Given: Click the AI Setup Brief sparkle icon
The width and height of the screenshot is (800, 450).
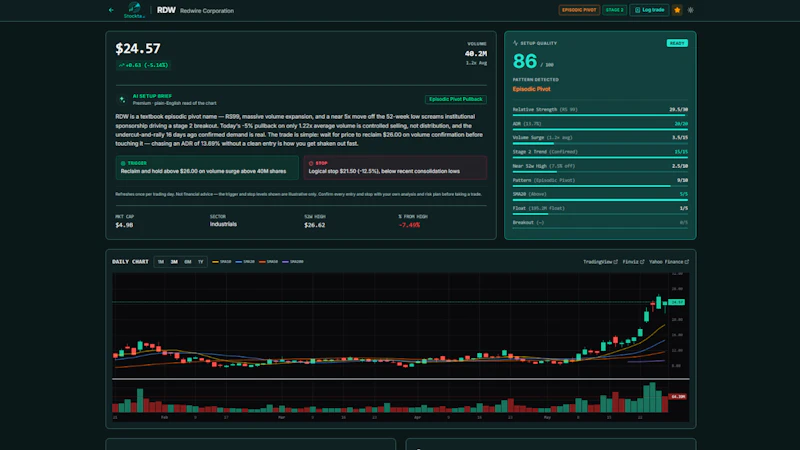Looking at the screenshot, I should (x=122, y=99).
